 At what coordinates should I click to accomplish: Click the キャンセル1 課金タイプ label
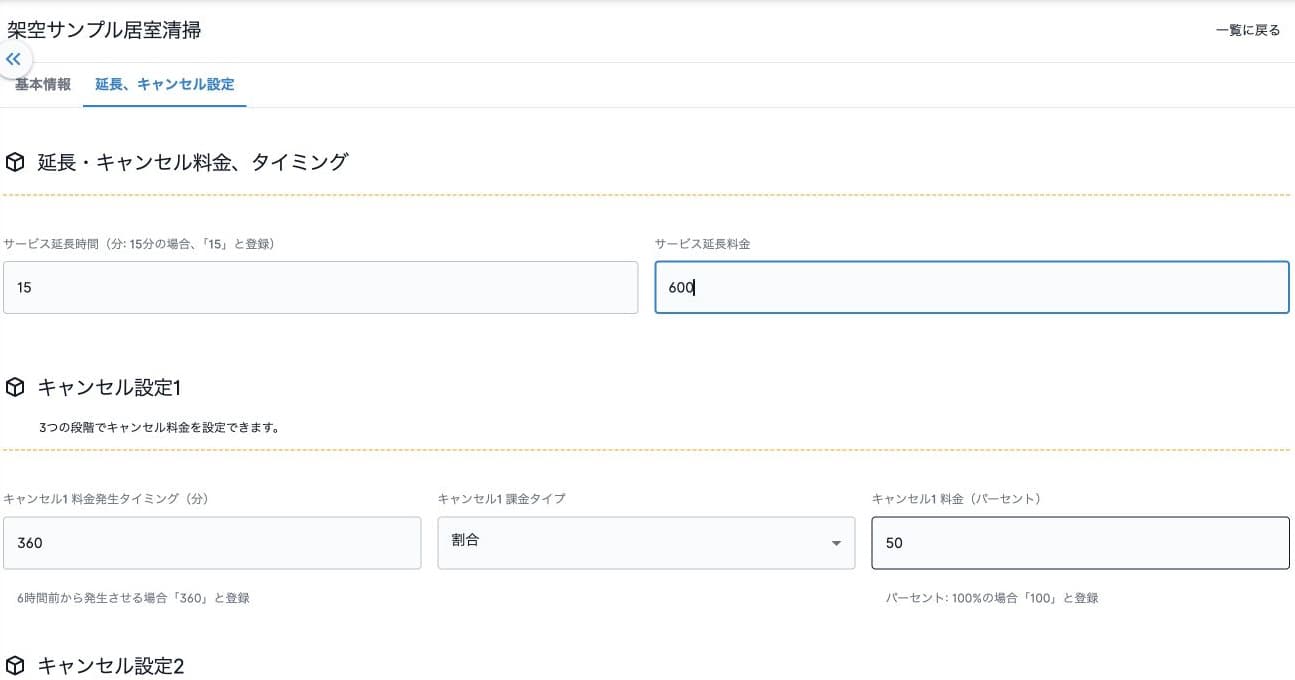coord(501,498)
